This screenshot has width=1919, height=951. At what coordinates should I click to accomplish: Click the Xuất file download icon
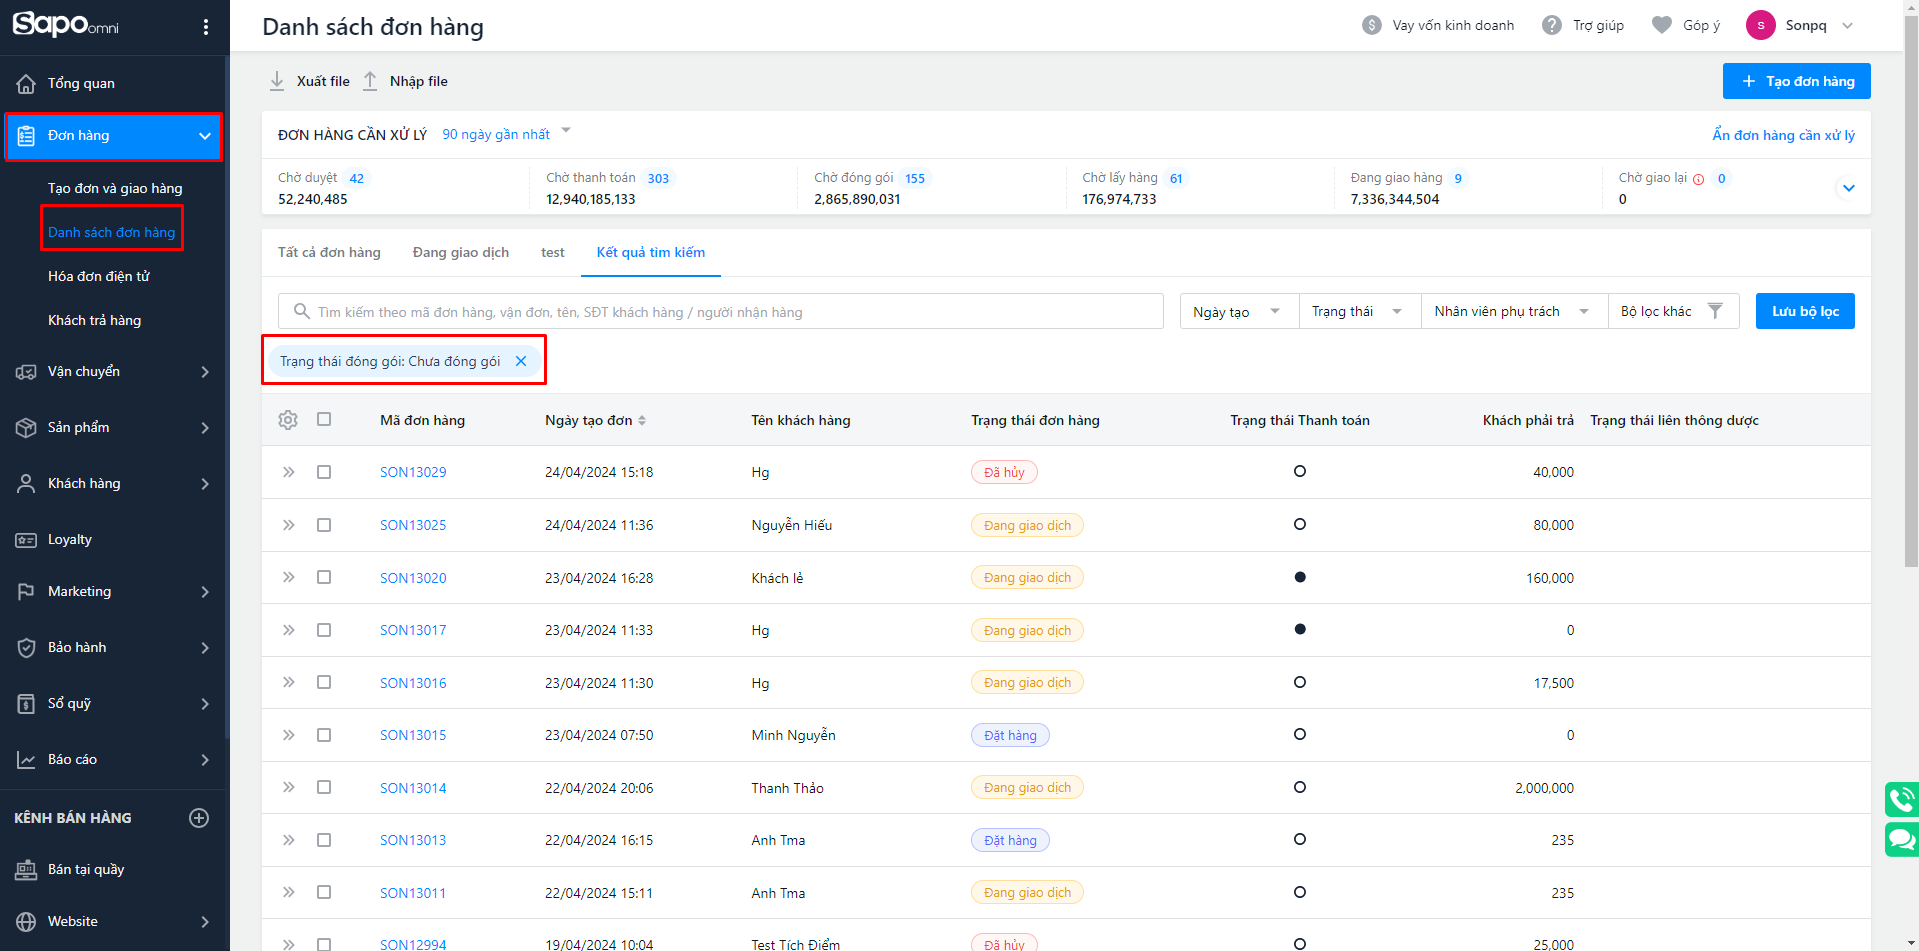point(277,81)
